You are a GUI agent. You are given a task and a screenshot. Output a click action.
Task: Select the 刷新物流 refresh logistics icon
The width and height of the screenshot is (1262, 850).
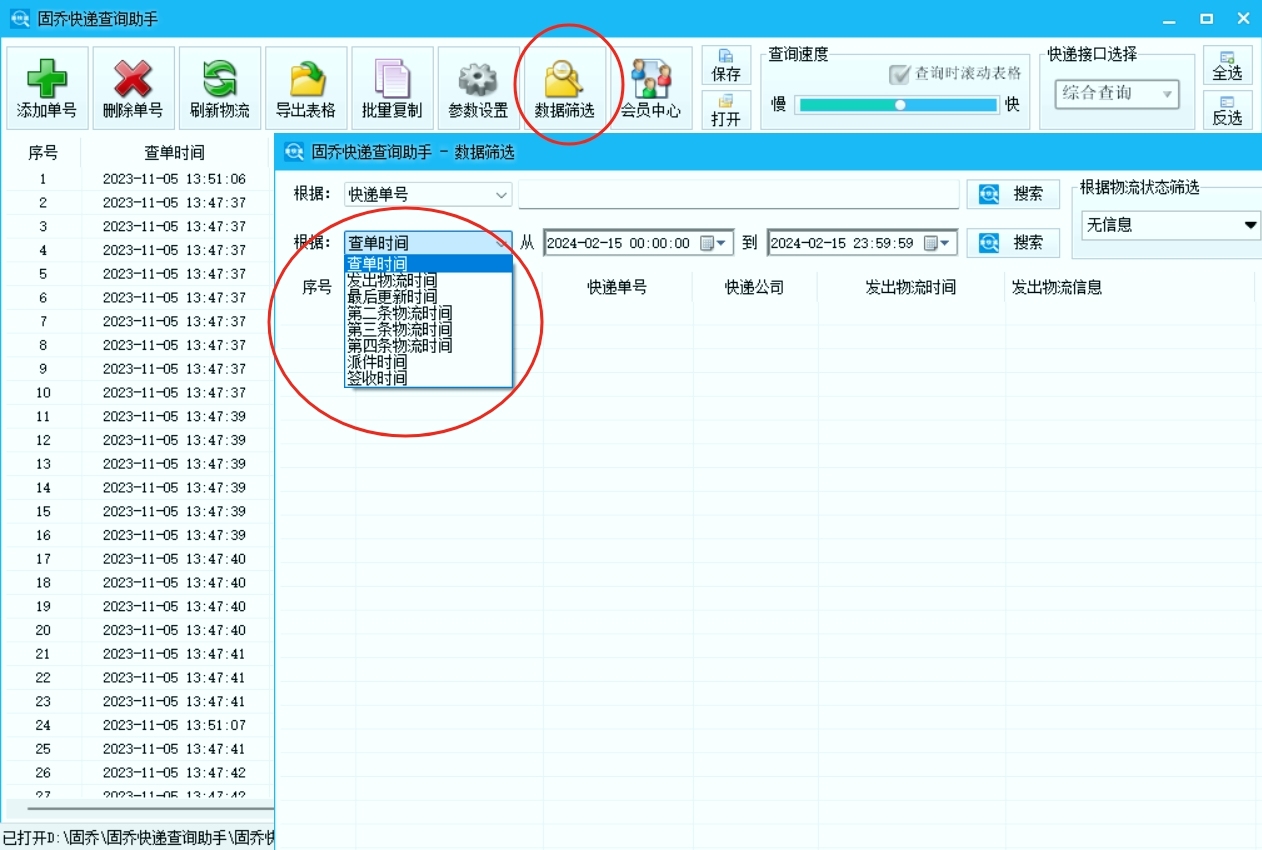point(219,87)
